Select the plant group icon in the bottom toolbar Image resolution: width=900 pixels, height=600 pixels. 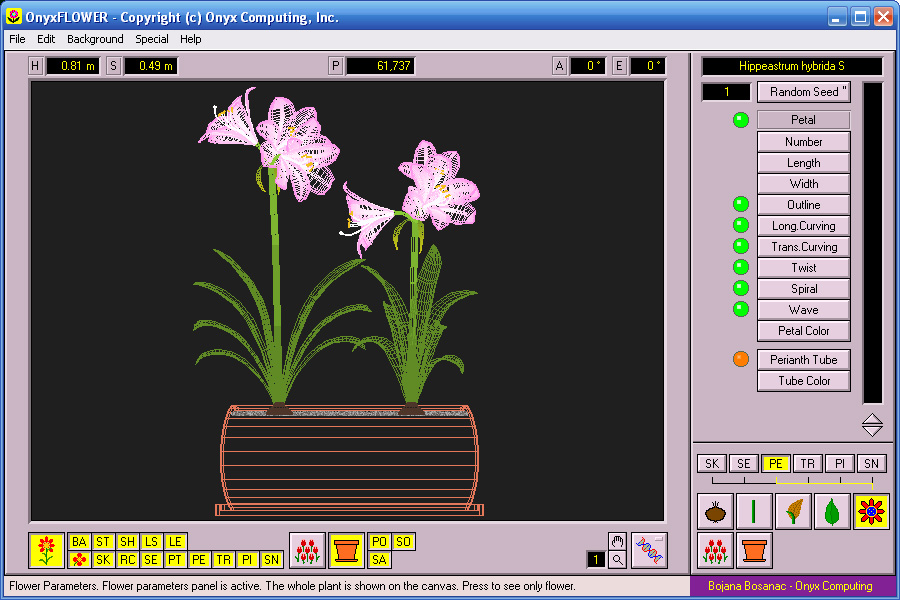[x=307, y=549]
